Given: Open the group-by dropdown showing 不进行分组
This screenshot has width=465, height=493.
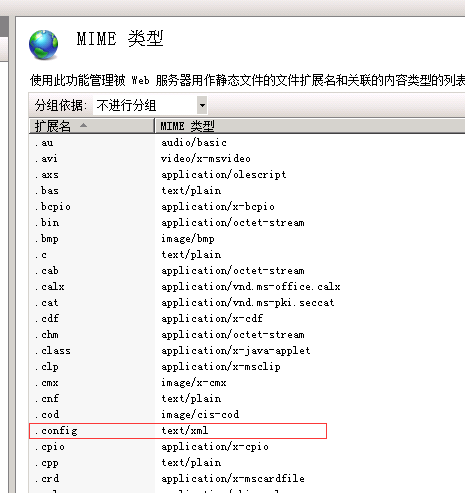Looking at the screenshot, I should [150, 106].
